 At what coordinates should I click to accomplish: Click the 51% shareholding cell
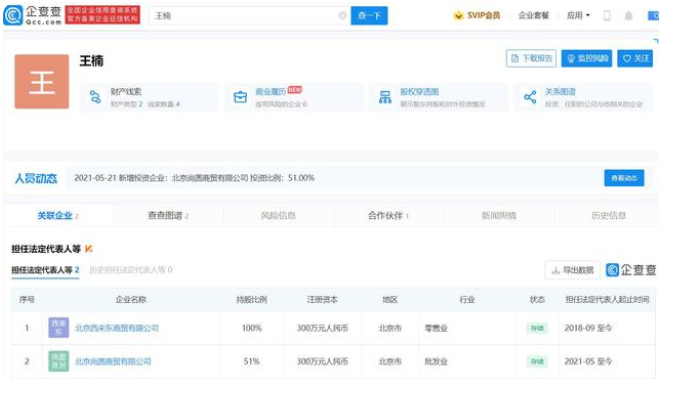point(251,362)
